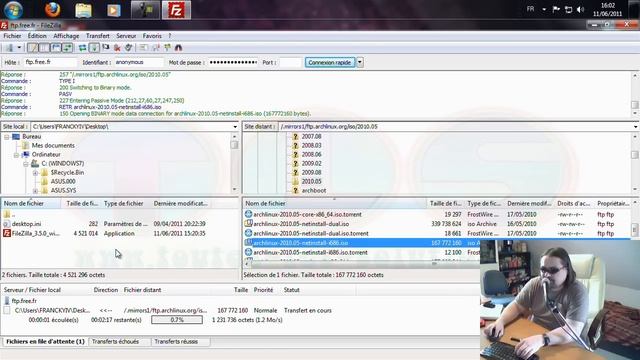Click the Mot de passe field
This screenshot has width=640, height=360.
click(233, 62)
